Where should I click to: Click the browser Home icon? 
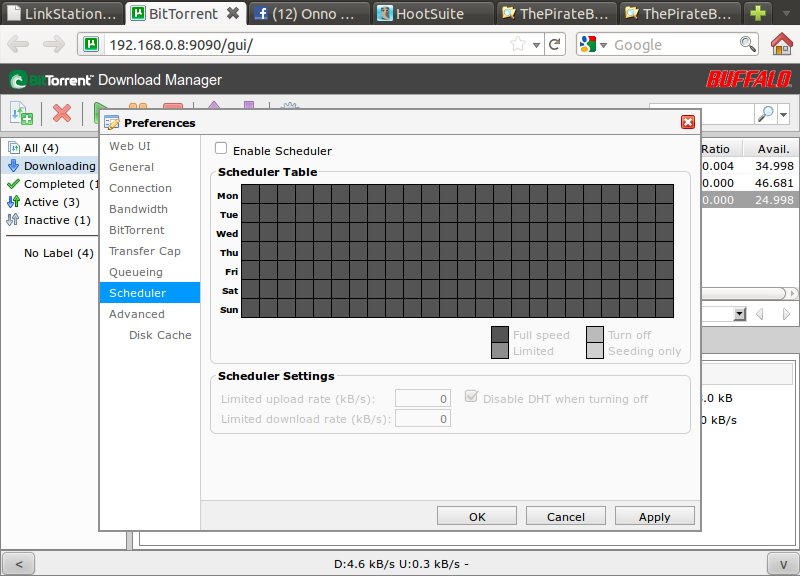tap(782, 45)
